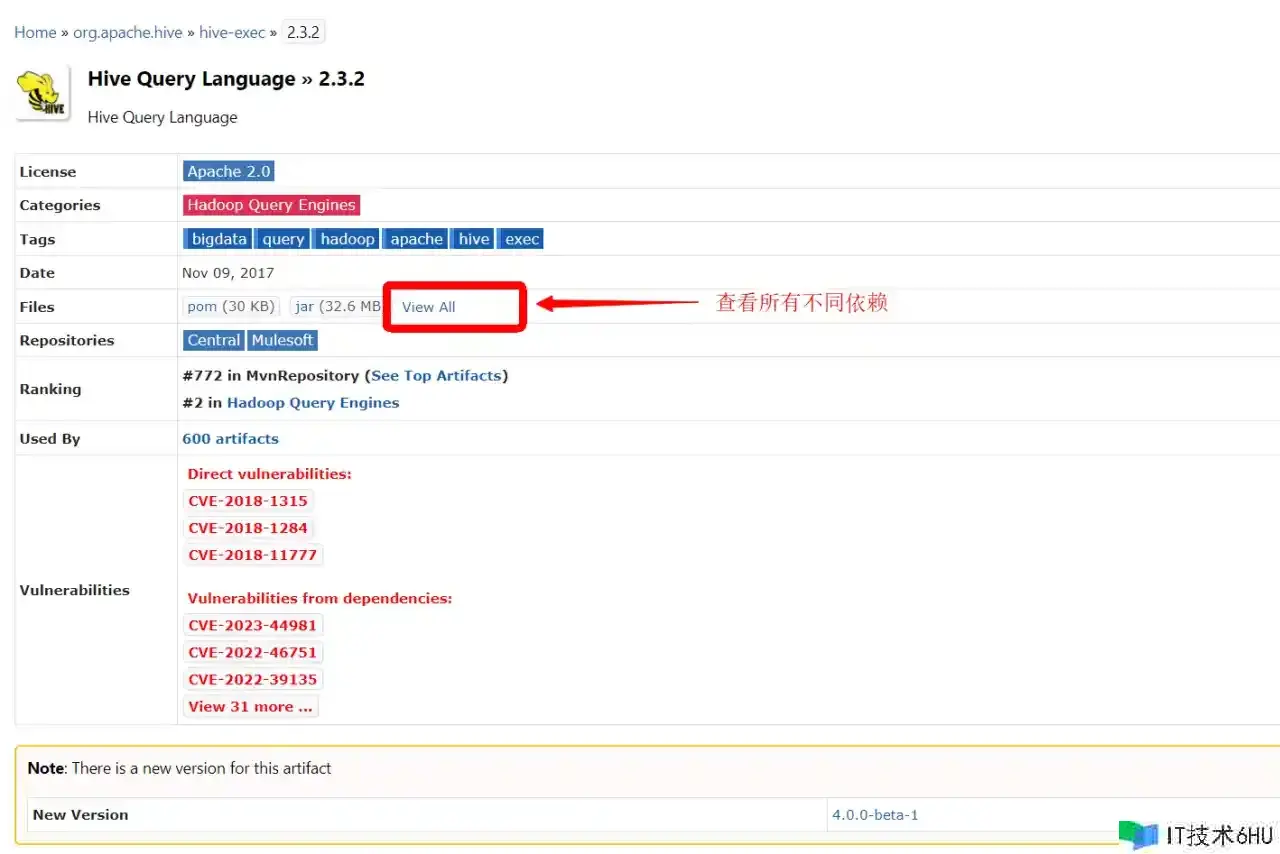Open new version 4.0.0-beta-1 link
1280x854 pixels.
point(875,814)
